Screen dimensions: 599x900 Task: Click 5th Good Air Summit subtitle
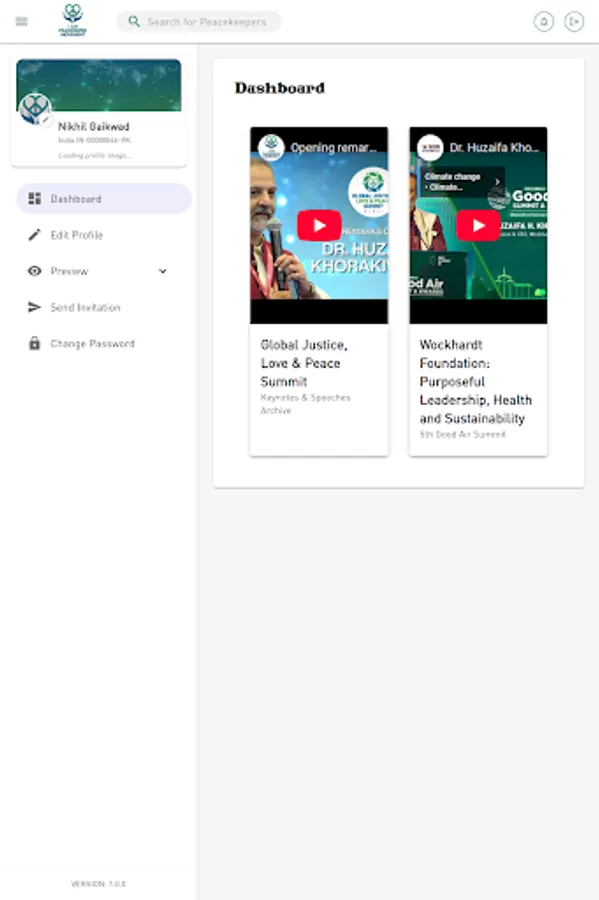(x=462, y=435)
